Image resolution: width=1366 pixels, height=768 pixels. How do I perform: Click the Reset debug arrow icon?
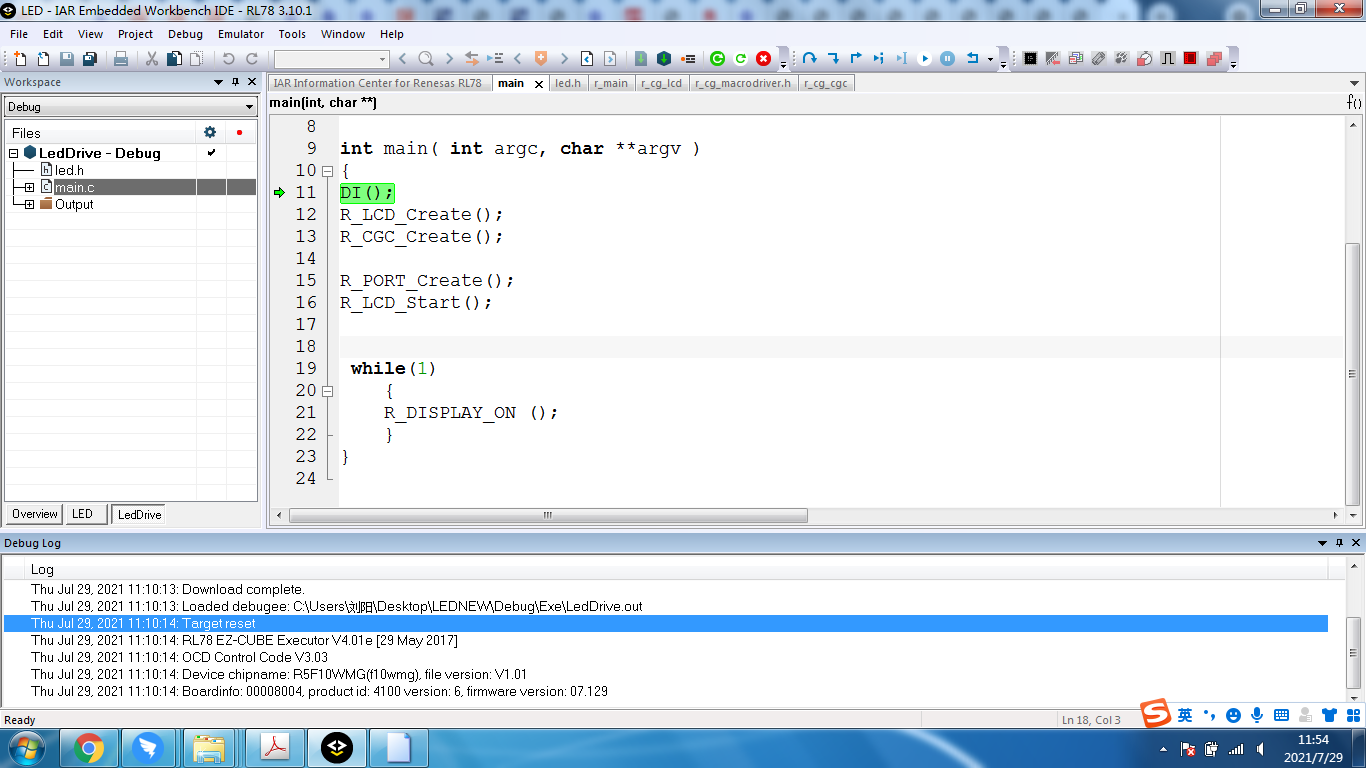pyautogui.click(x=972, y=59)
